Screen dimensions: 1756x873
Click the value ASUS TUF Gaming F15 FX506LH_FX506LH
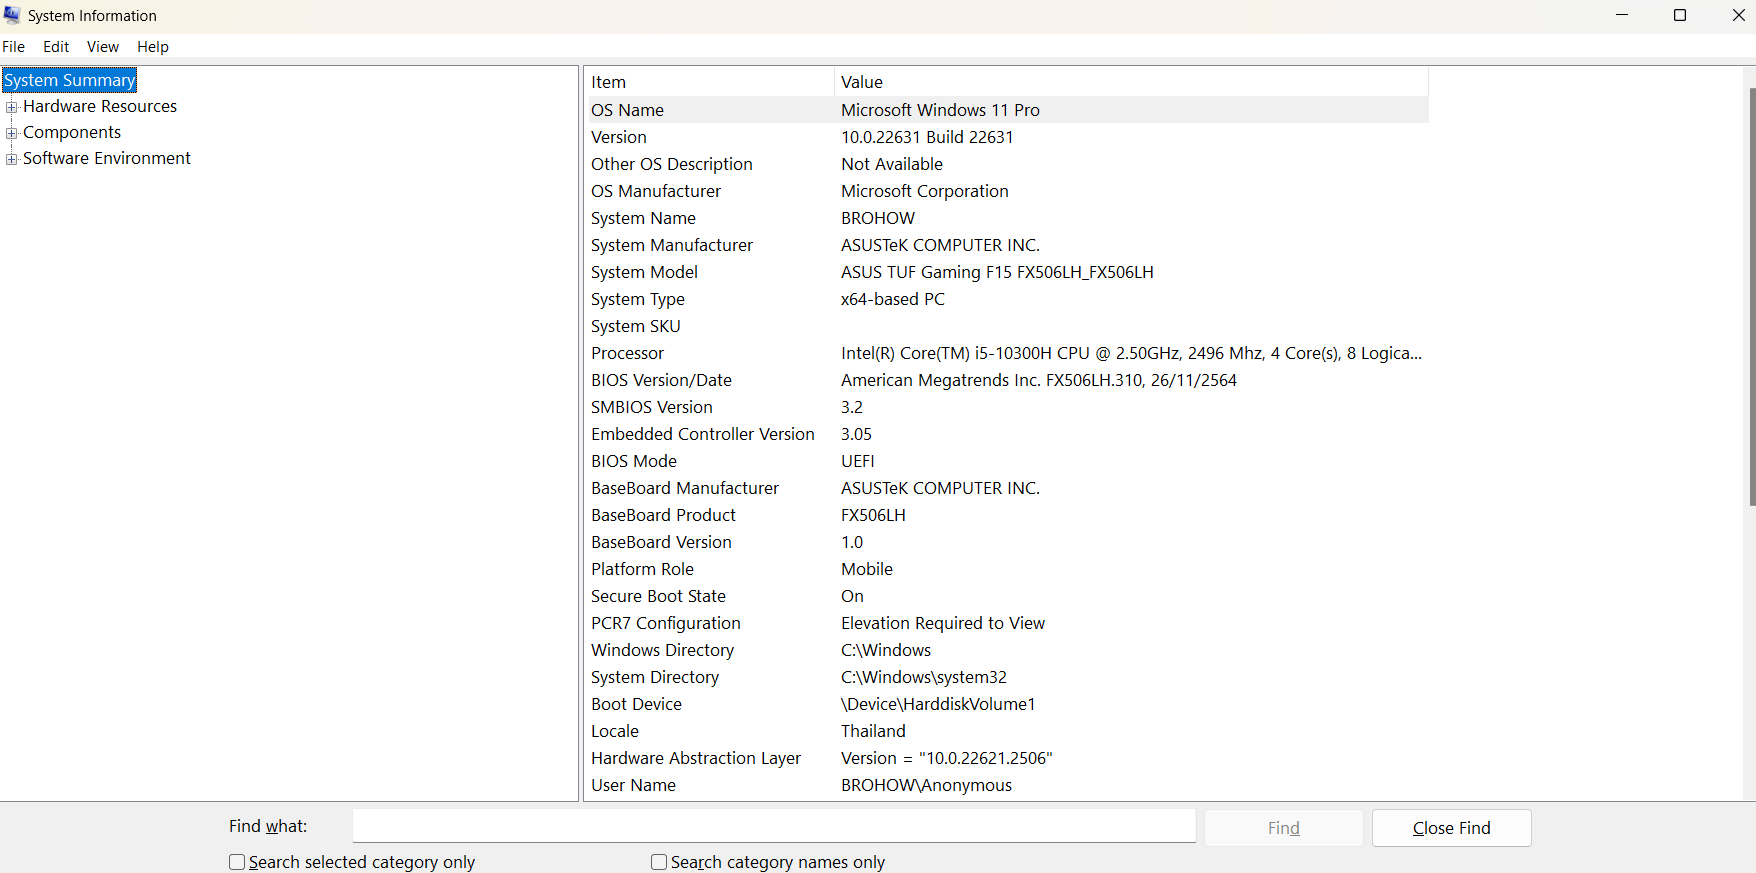pyautogui.click(x=997, y=272)
